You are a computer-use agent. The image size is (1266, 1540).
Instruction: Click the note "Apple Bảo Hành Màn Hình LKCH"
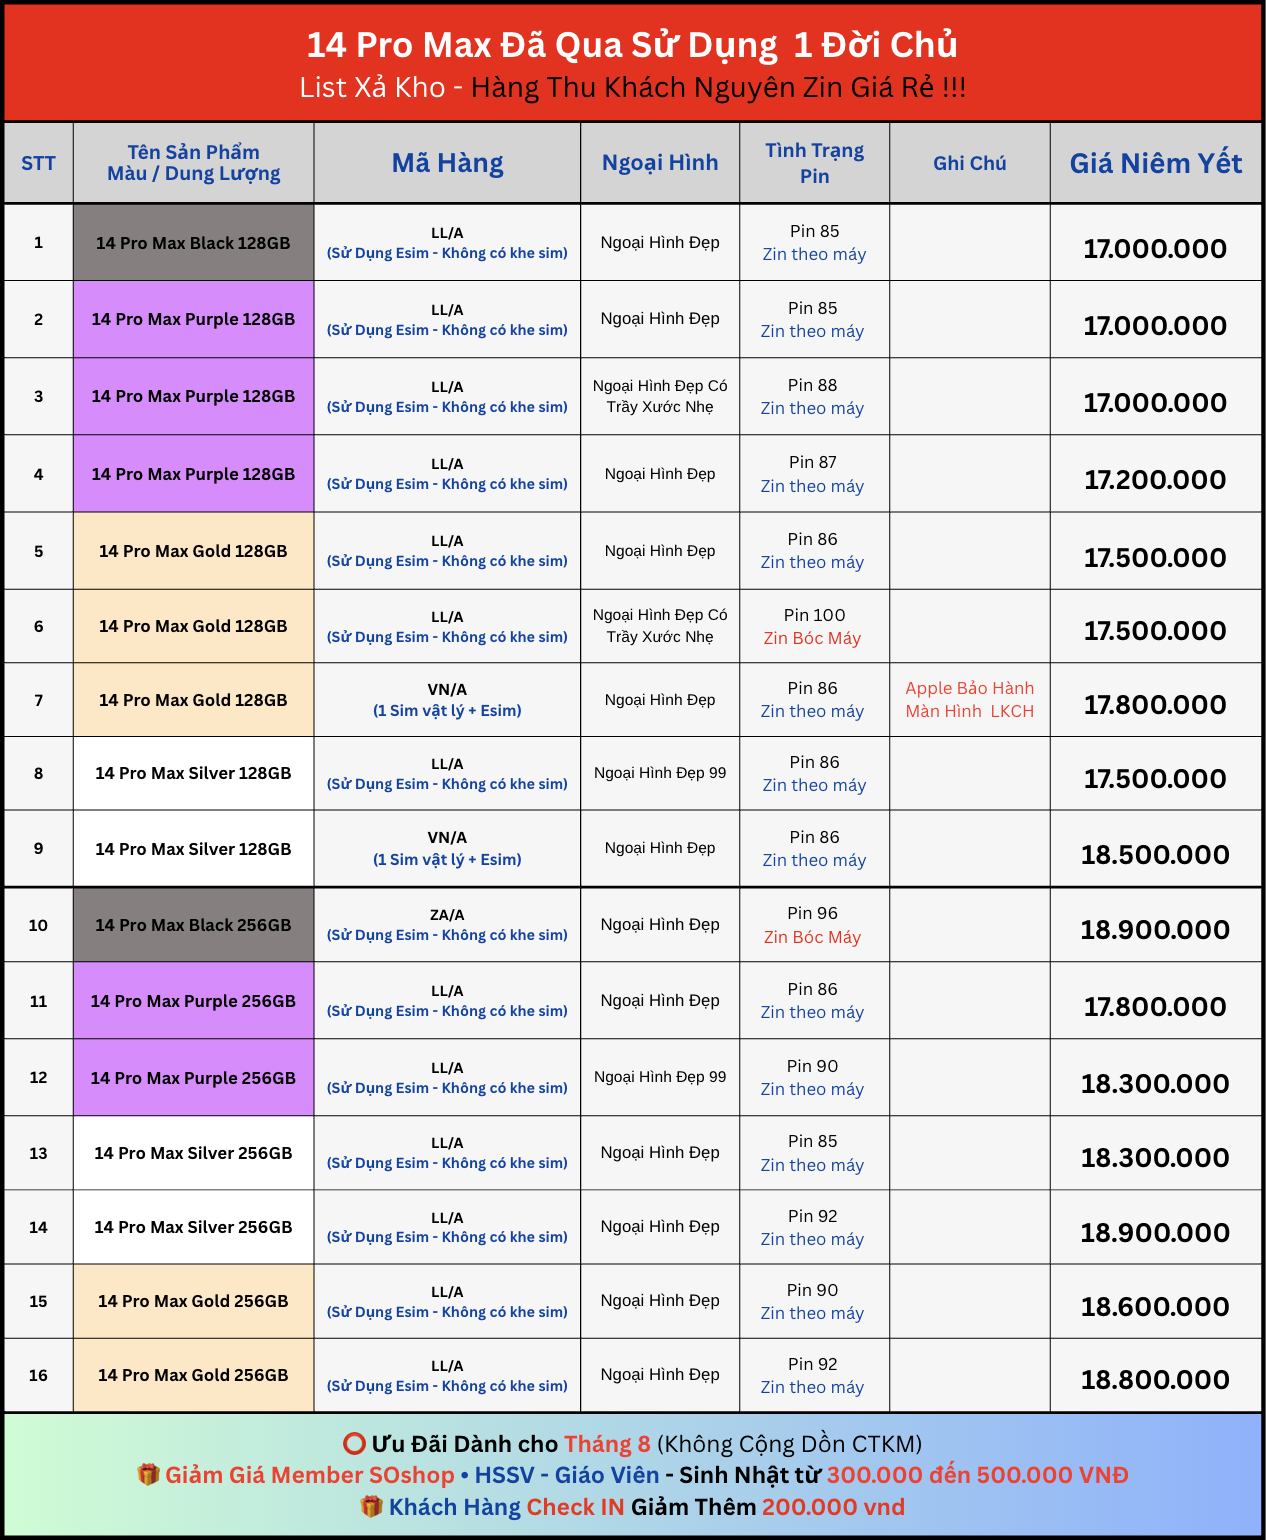(x=970, y=700)
